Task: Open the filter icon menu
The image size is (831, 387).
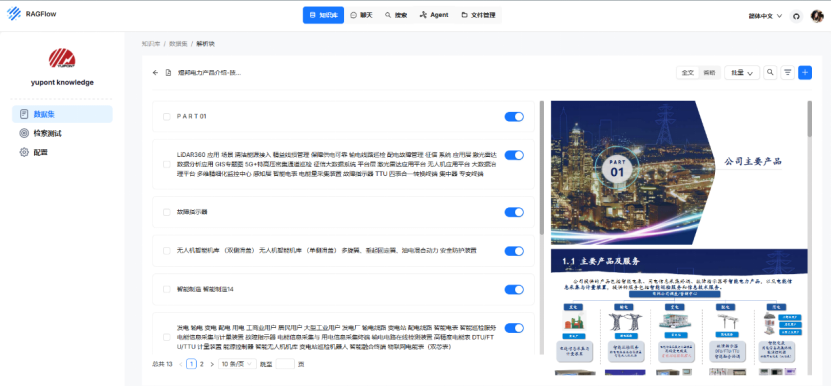Action: tap(788, 72)
